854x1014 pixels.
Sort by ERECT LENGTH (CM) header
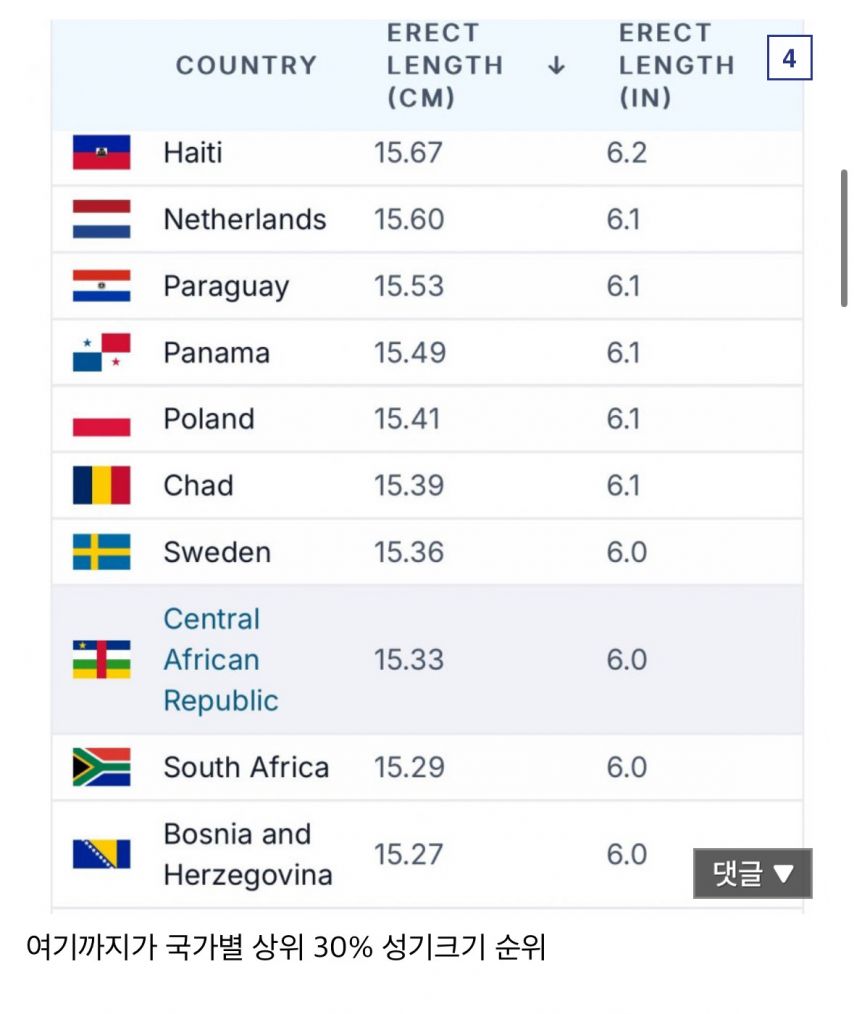(x=444, y=66)
